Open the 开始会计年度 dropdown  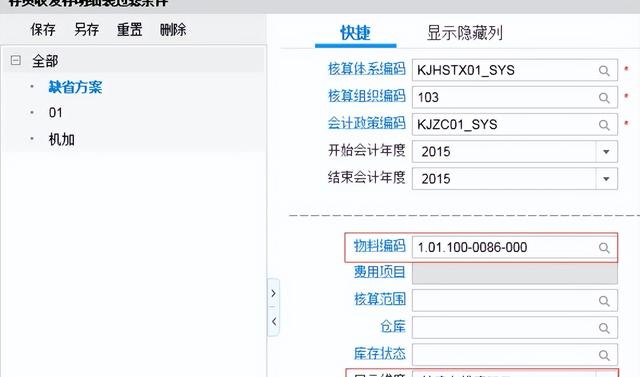point(606,152)
